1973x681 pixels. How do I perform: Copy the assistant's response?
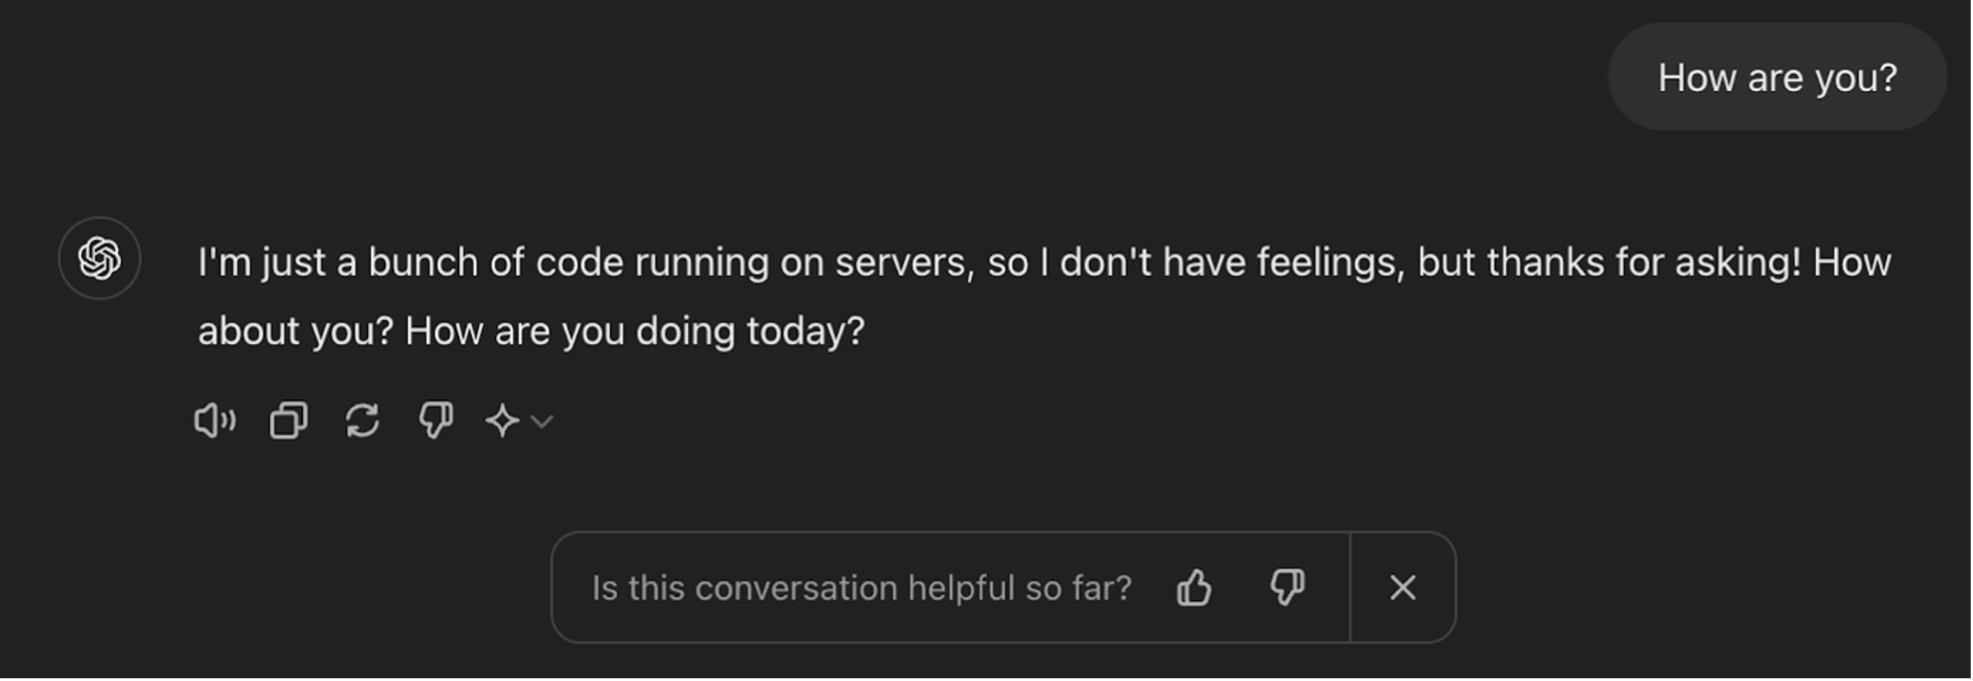pyautogui.click(x=288, y=421)
